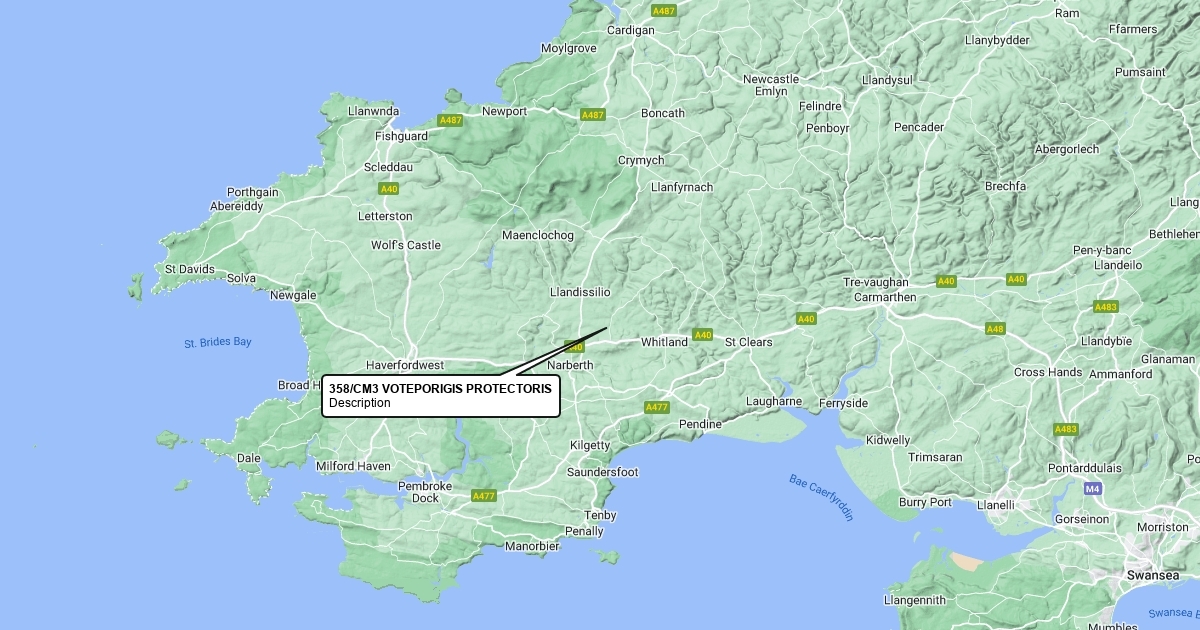Click the A483 shield above Llandybie
This screenshot has width=1200, height=630.
click(x=1106, y=307)
